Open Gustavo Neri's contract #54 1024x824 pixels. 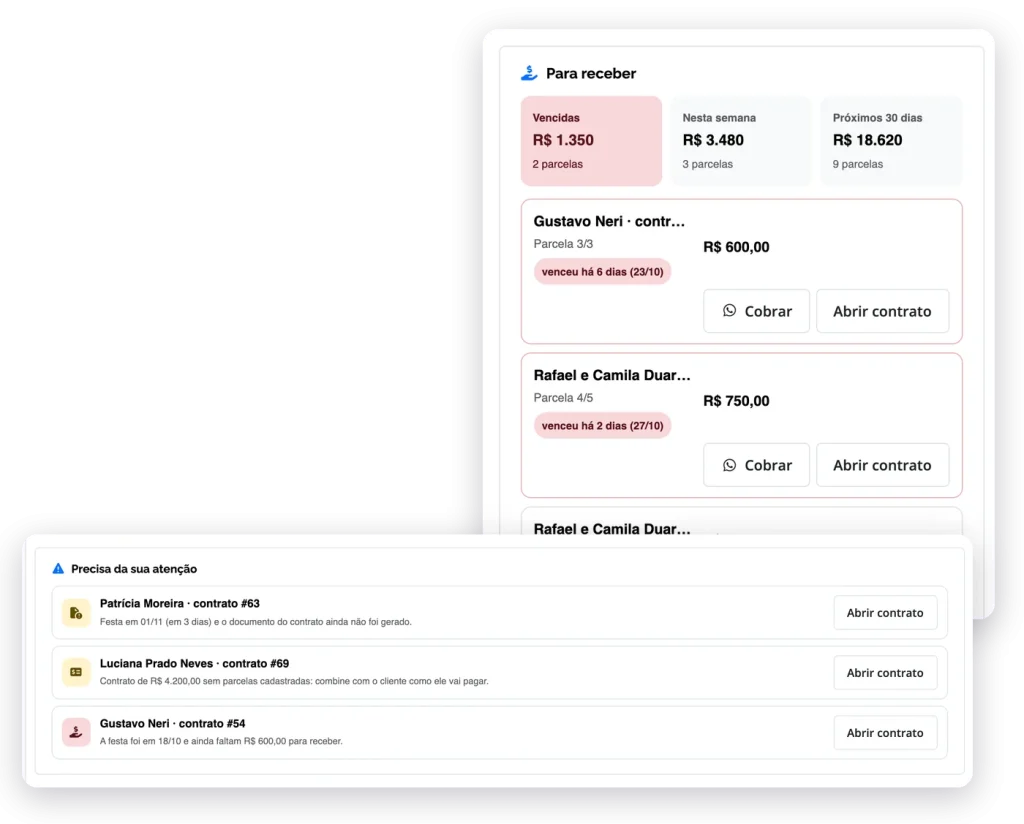885,733
